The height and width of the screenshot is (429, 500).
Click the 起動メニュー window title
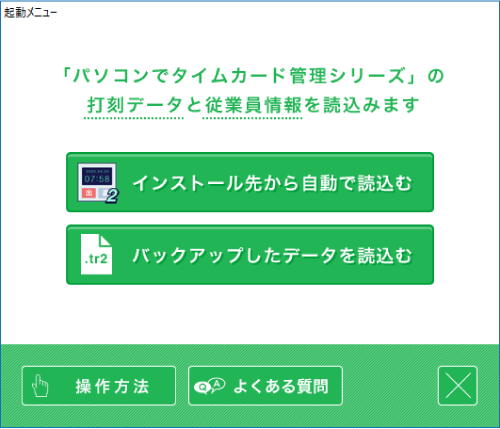[30, 13]
